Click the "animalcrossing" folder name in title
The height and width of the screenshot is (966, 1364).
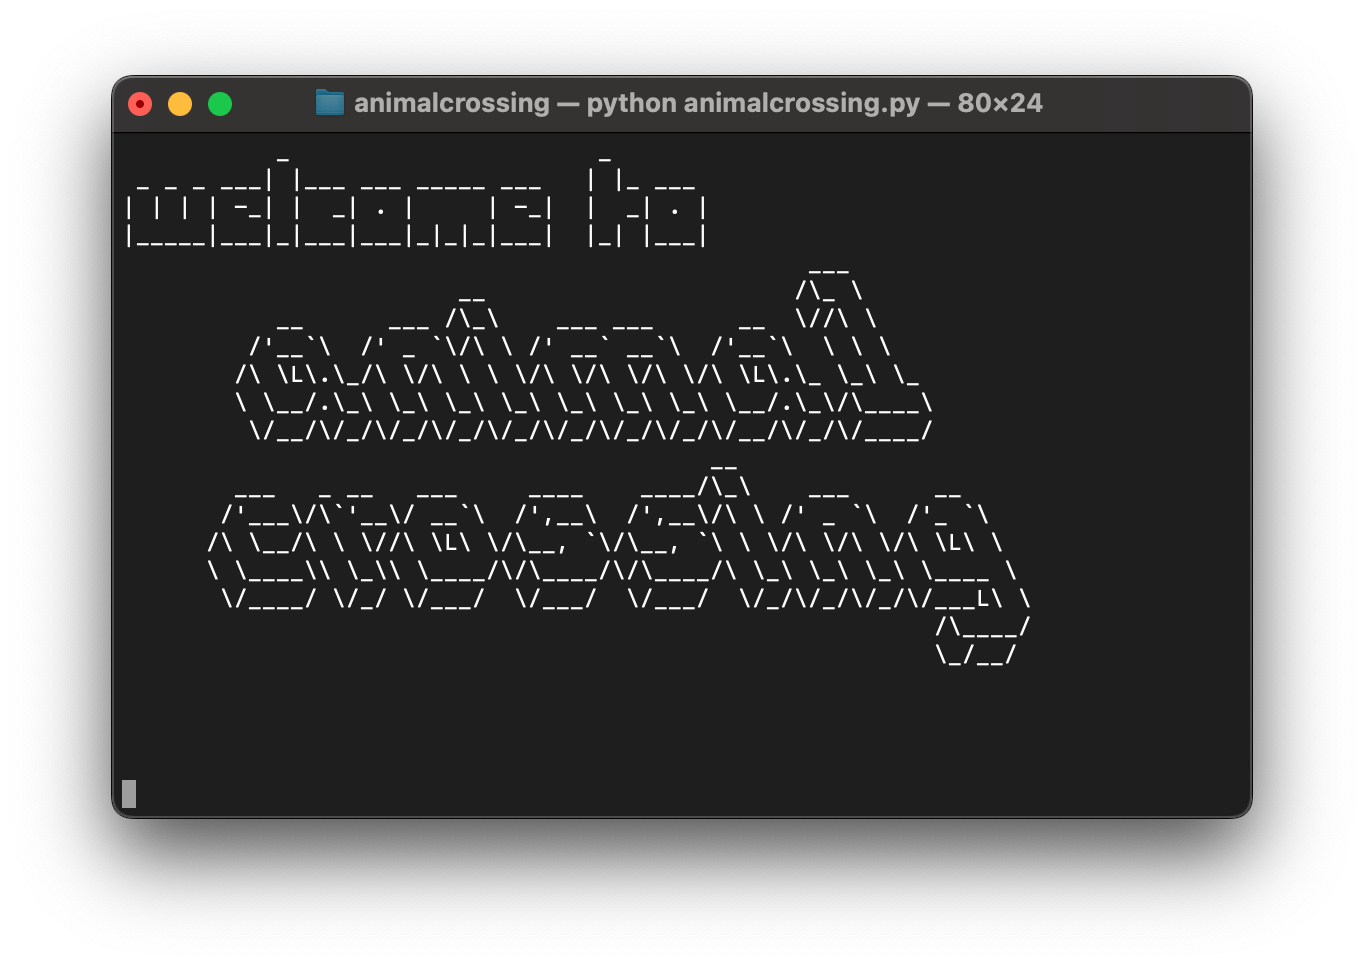click(x=451, y=103)
